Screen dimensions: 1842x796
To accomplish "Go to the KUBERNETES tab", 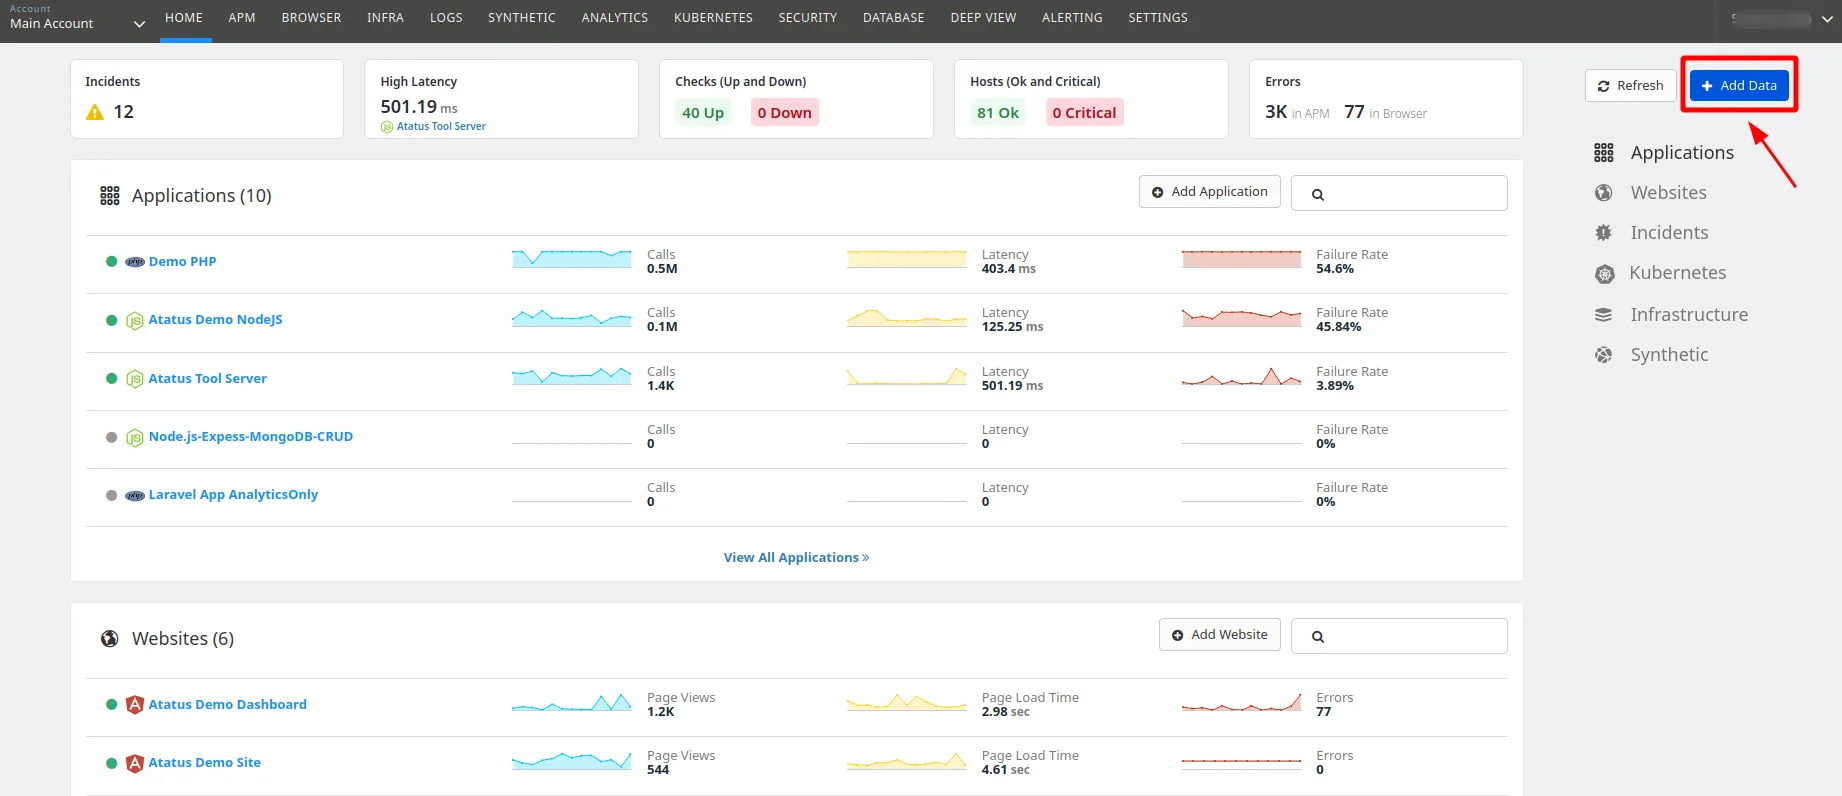I will (713, 18).
